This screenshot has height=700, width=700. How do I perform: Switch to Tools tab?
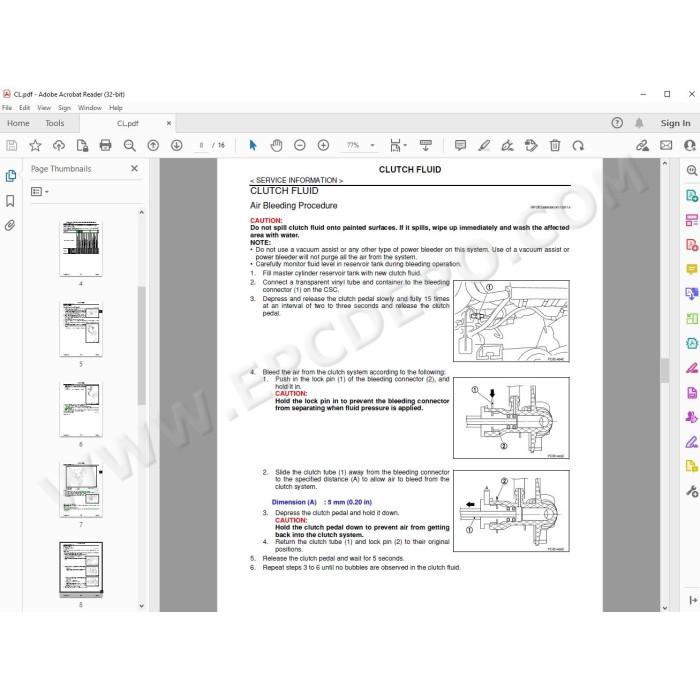[54, 123]
